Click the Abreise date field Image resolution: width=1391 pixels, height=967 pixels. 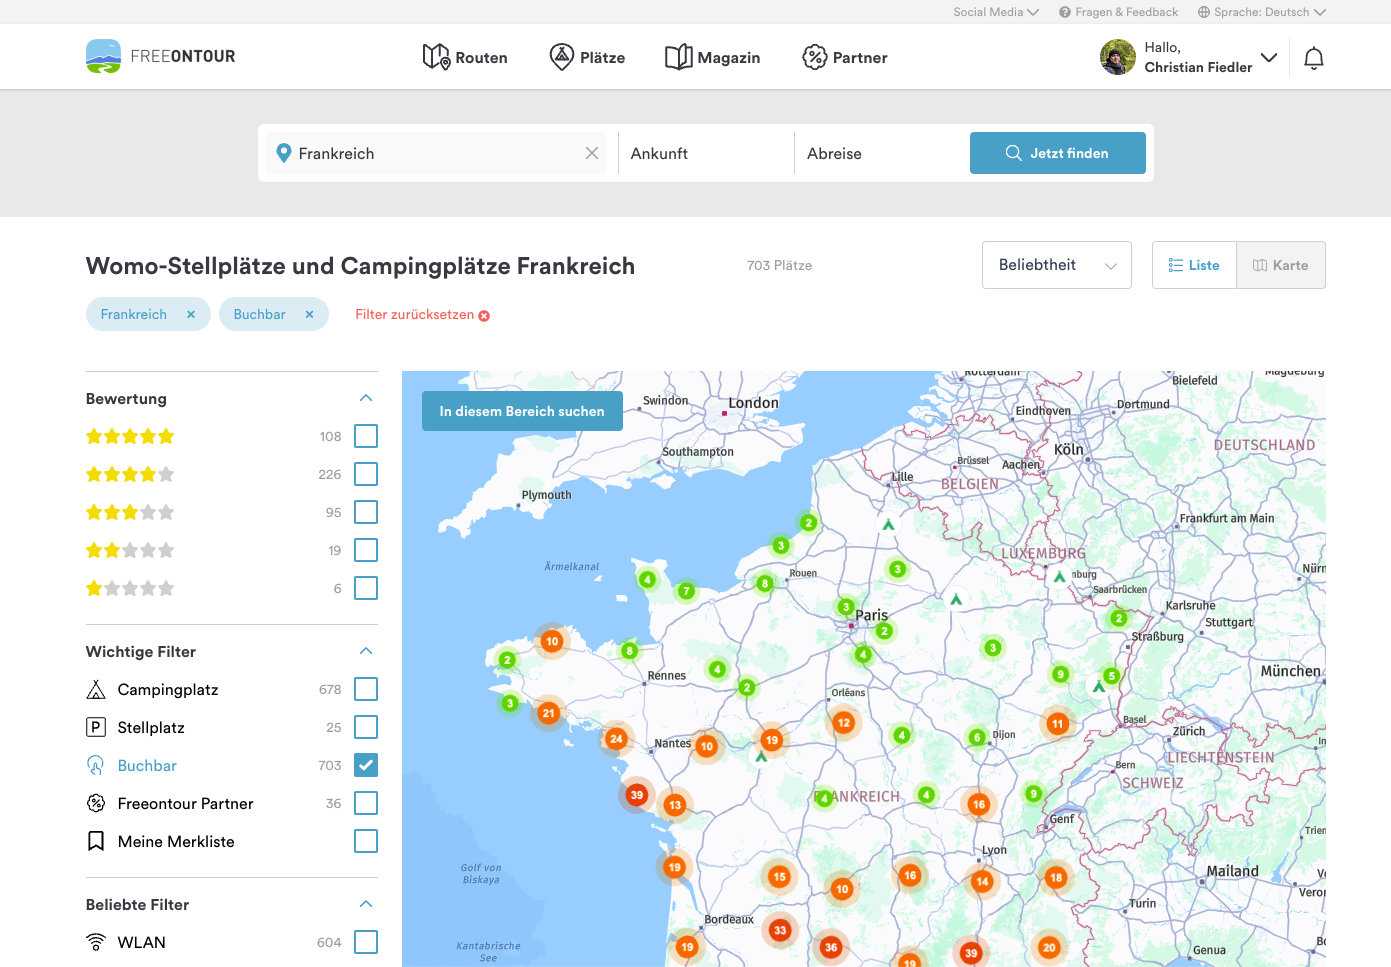[882, 153]
